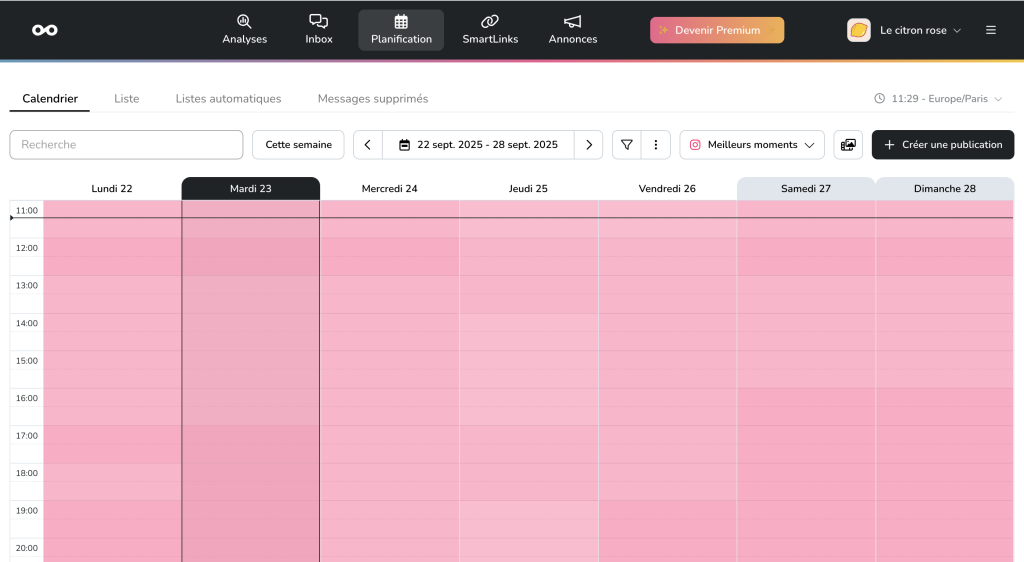Expand the Meilleurs moments dropdown

pyautogui.click(x=752, y=145)
